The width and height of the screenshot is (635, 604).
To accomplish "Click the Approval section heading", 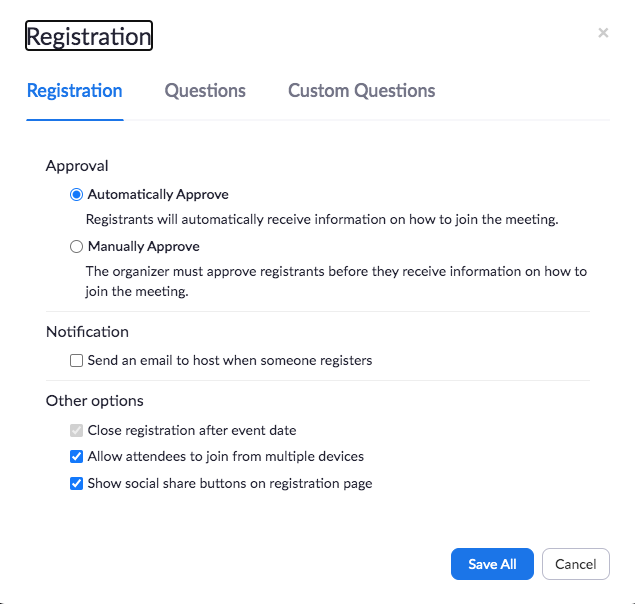I will [77, 166].
